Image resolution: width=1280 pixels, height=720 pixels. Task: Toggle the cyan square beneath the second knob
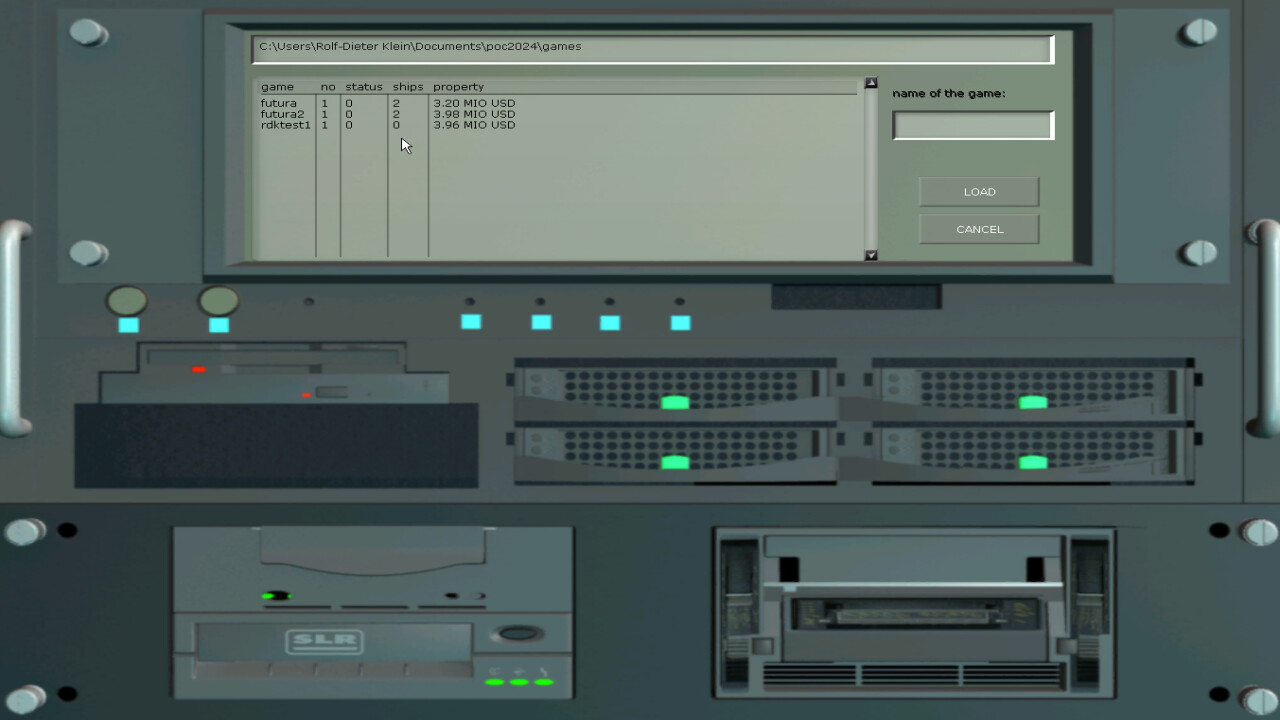(x=217, y=324)
